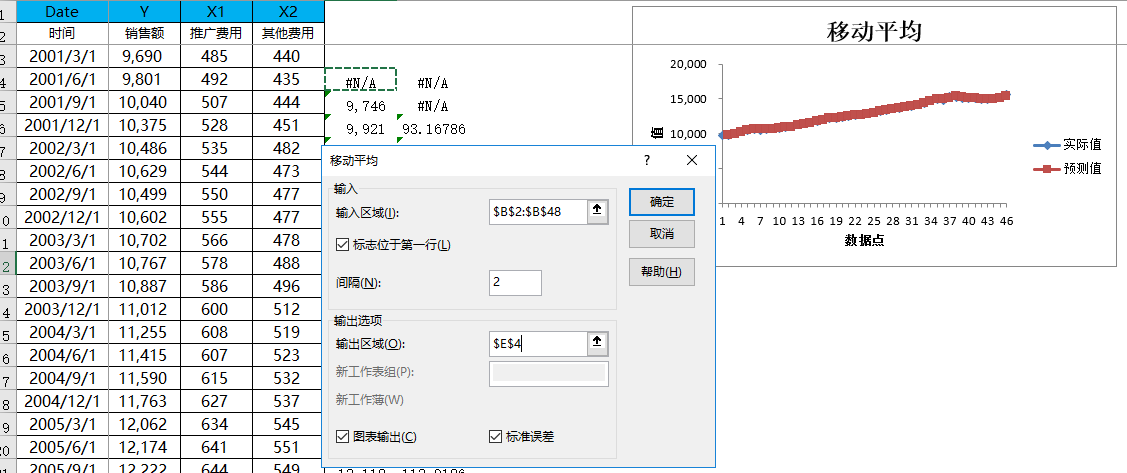The height and width of the screenshot is (473, 1127).
Task: Select the dashed-border #N/A output cell
Action: (361, 80)
